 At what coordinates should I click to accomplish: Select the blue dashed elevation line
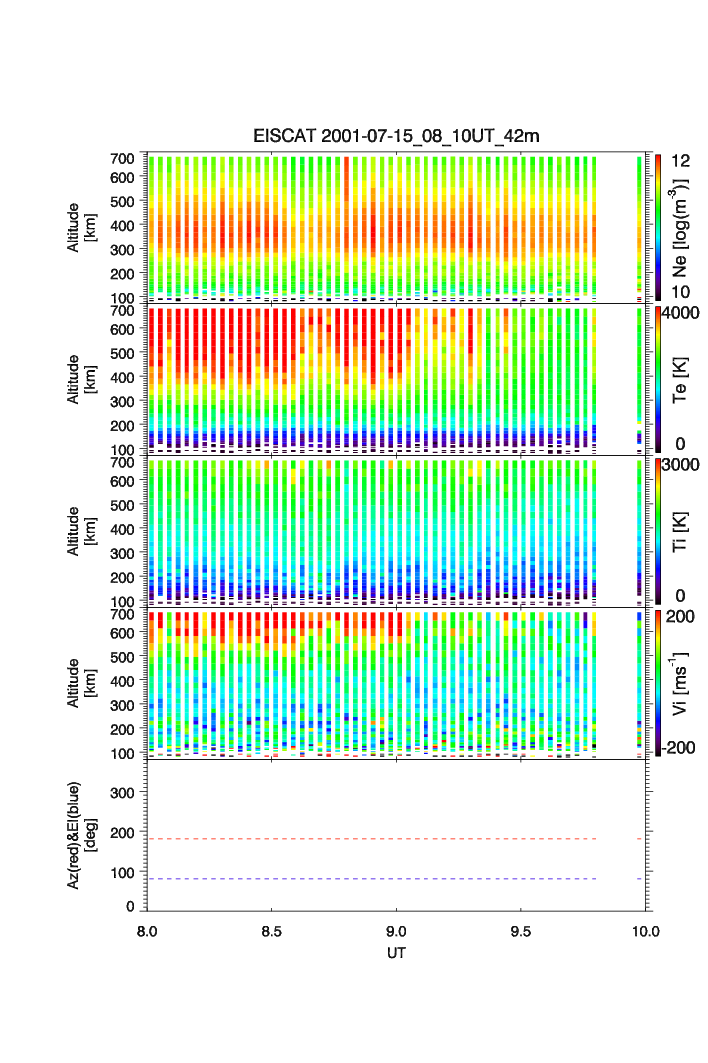[370, 879]
